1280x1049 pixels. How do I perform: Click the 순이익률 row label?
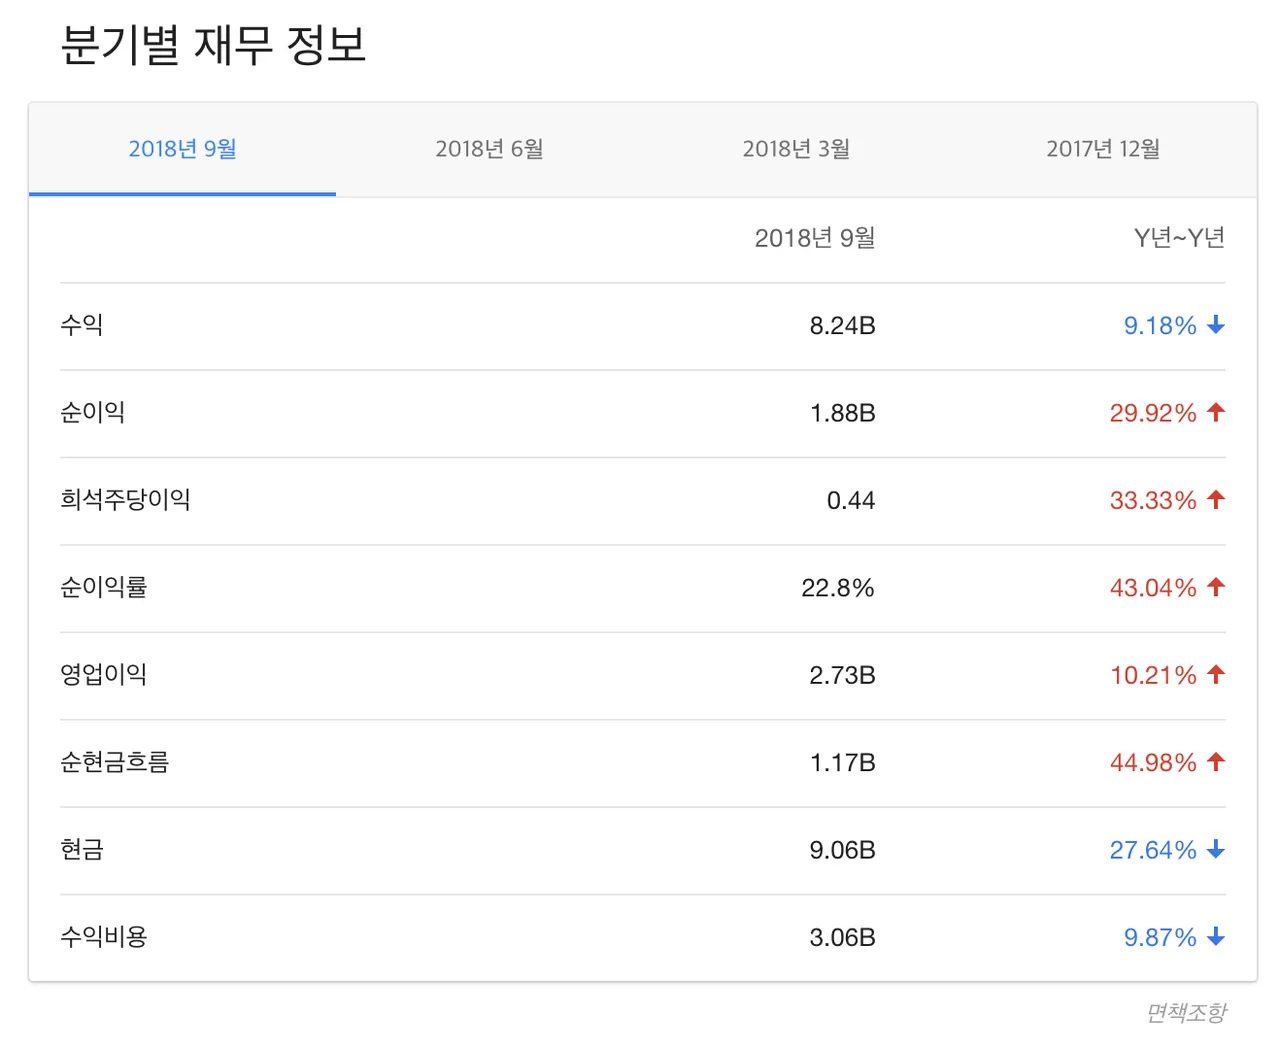[104, 587]
